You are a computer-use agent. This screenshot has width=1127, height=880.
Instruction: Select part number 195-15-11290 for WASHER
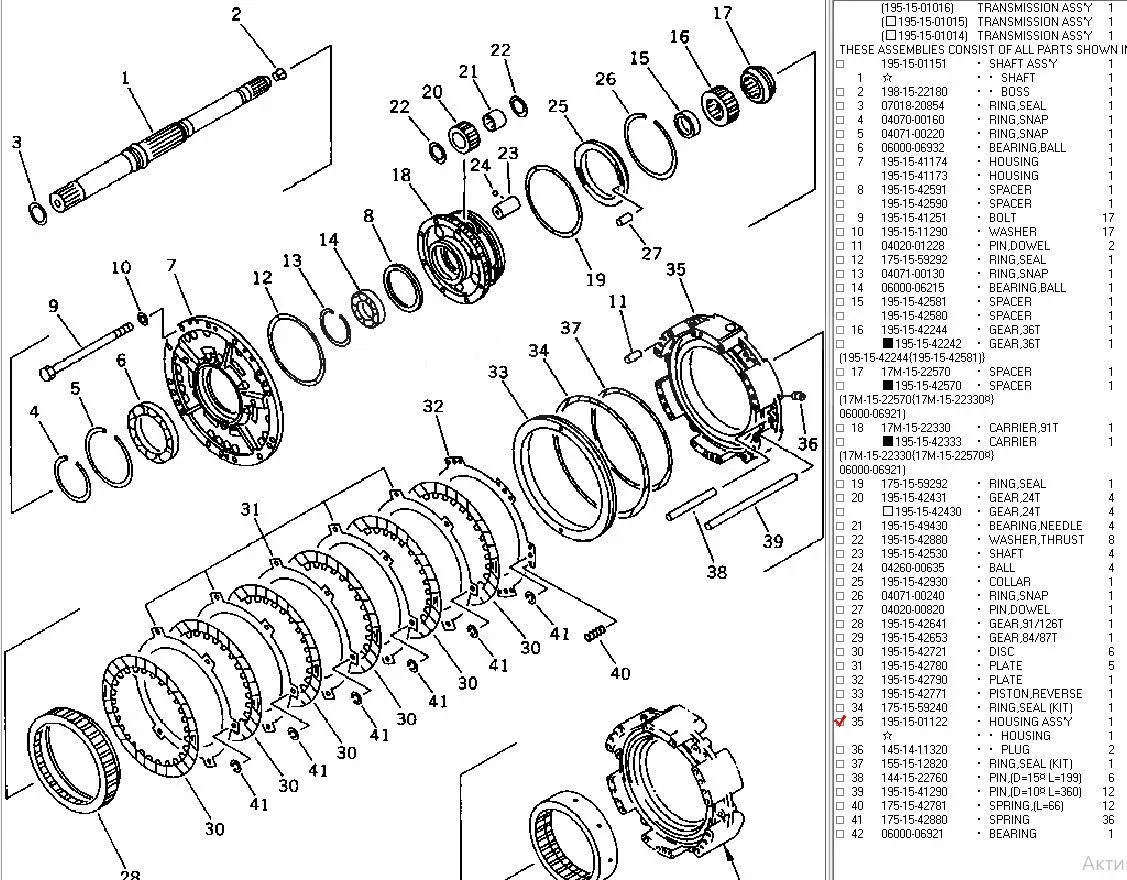coord(914,232)
